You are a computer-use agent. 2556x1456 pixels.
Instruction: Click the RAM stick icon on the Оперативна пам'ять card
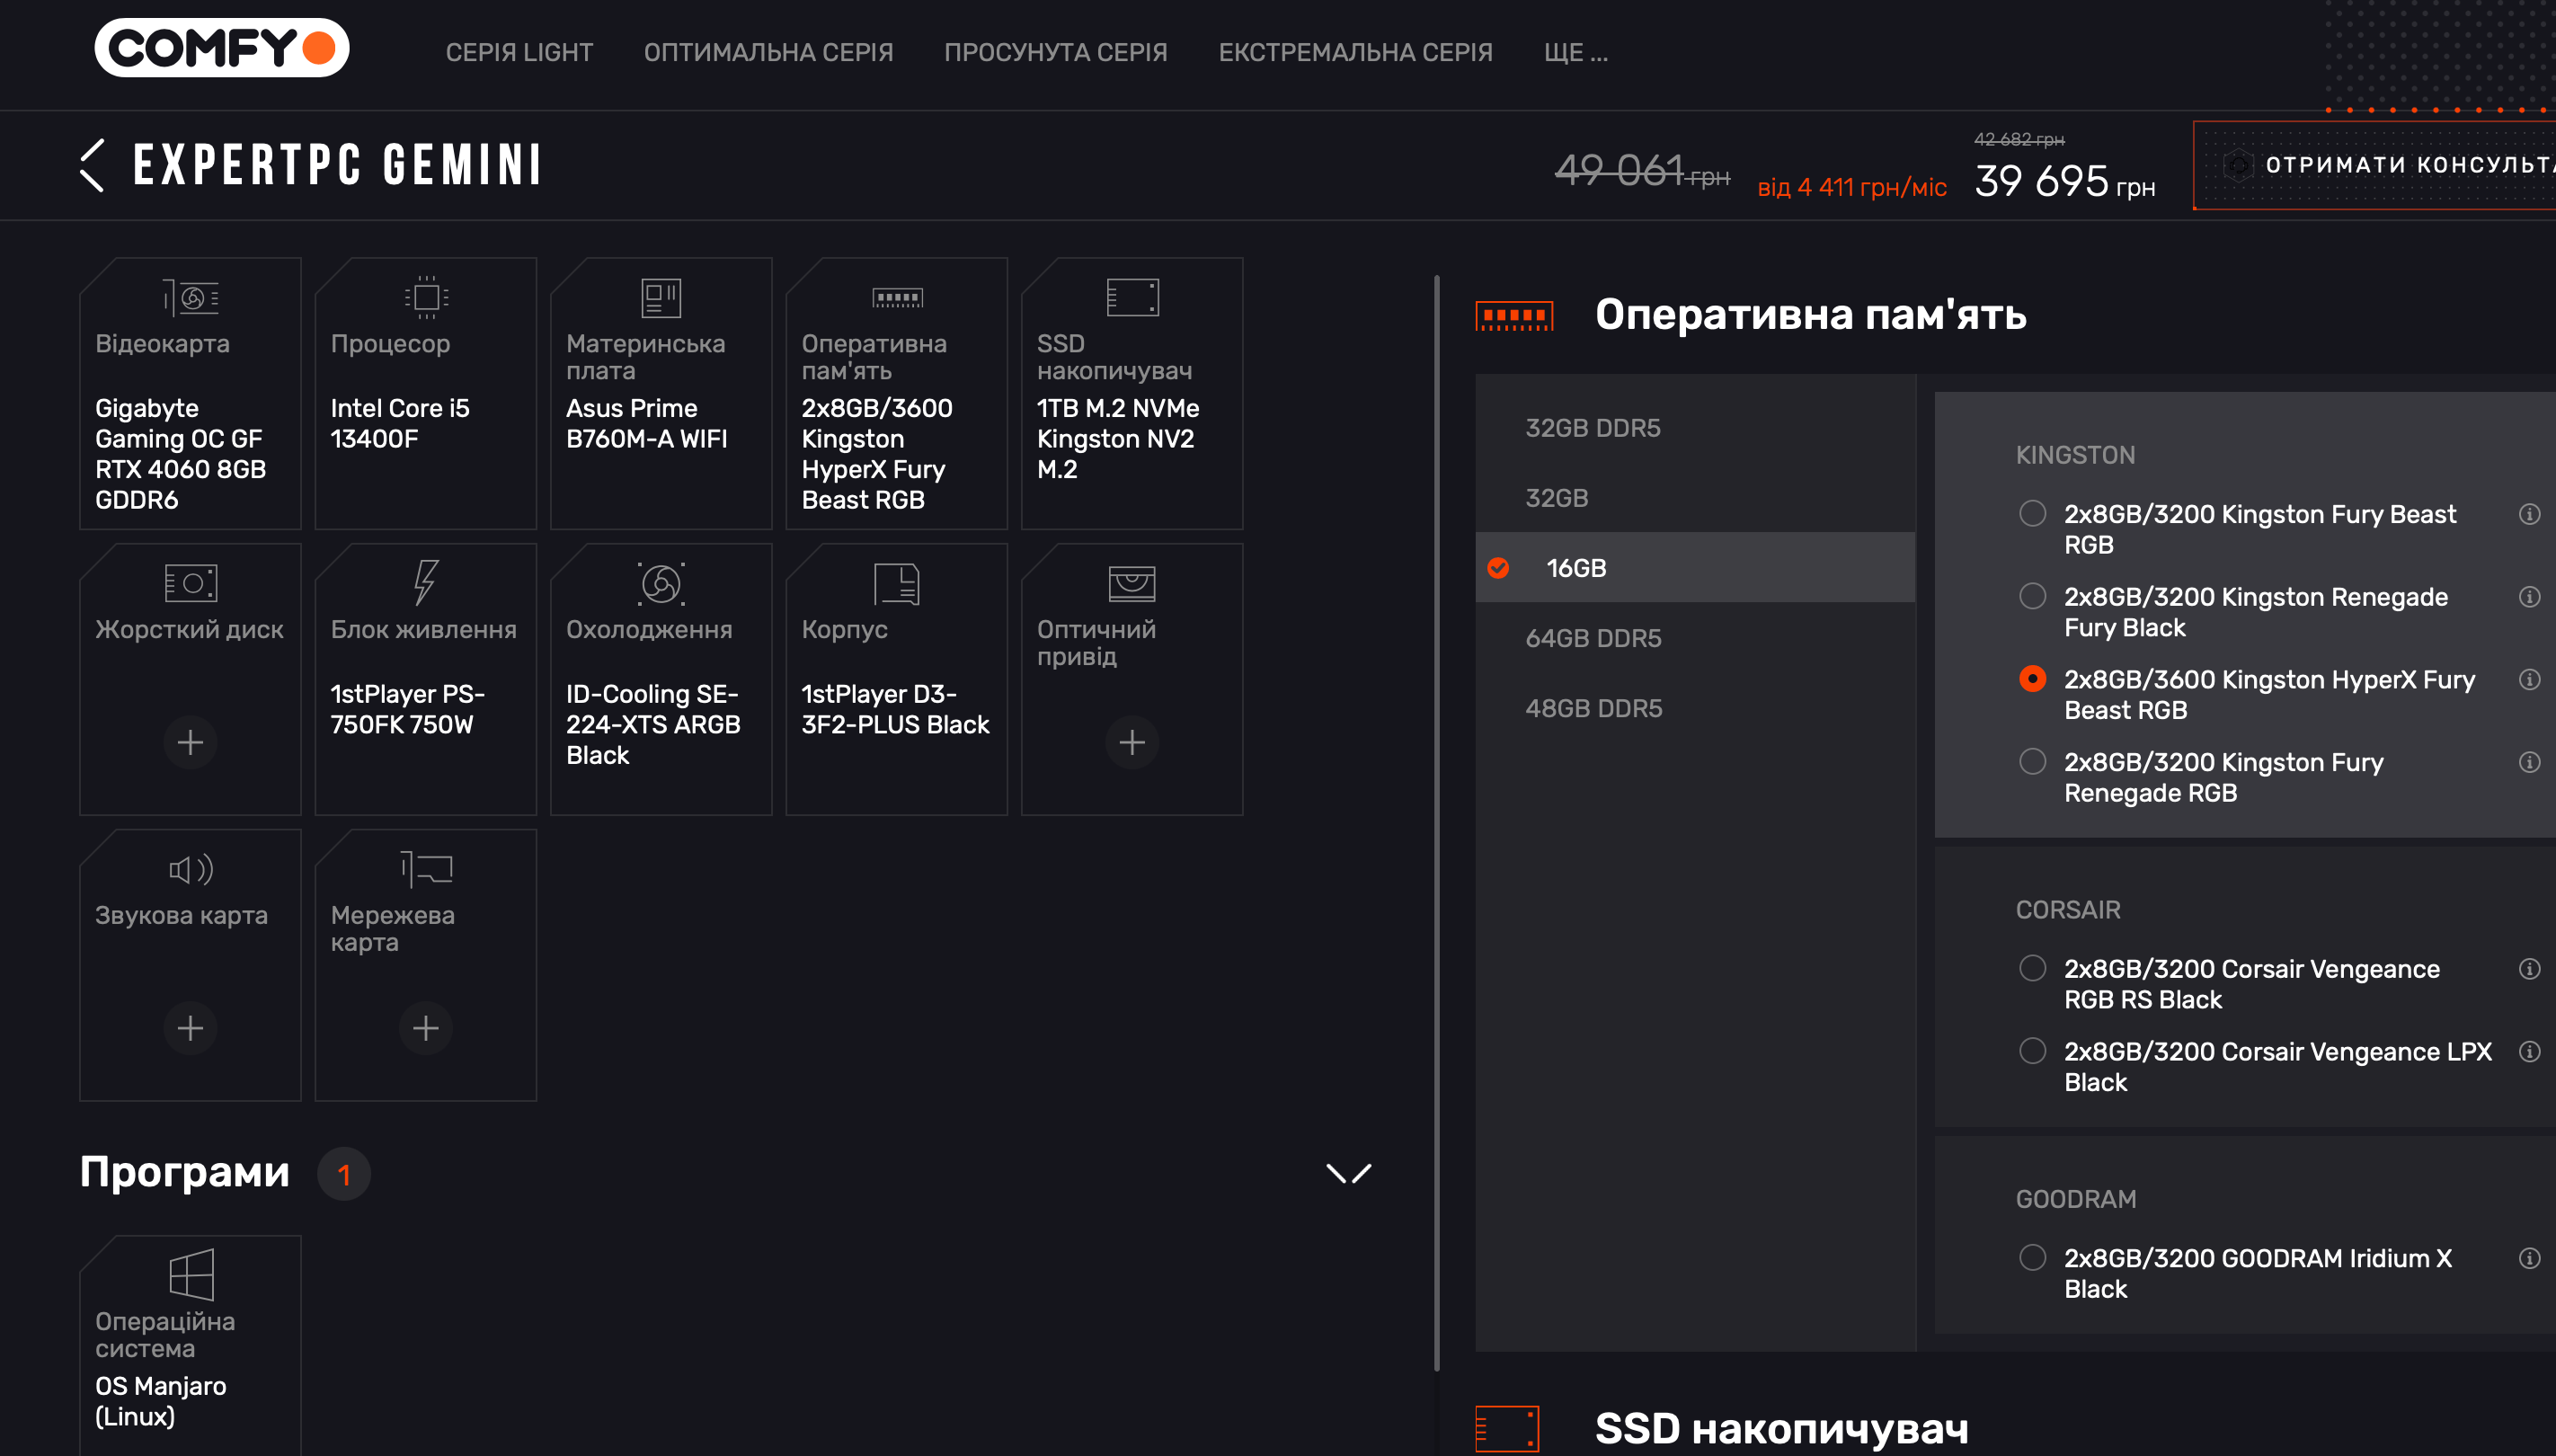897,298
